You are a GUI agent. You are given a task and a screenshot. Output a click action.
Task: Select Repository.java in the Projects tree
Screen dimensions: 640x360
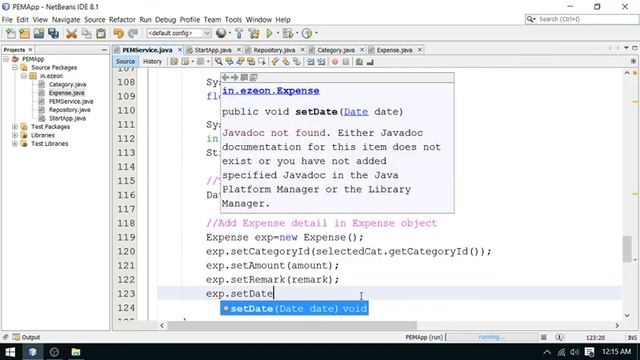[x=69, y=110]
